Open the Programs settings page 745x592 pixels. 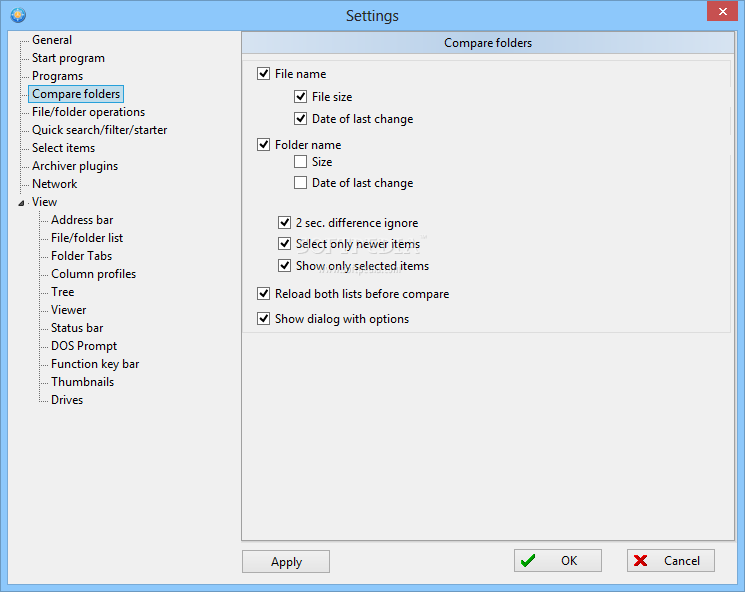[x=57, y=76]
